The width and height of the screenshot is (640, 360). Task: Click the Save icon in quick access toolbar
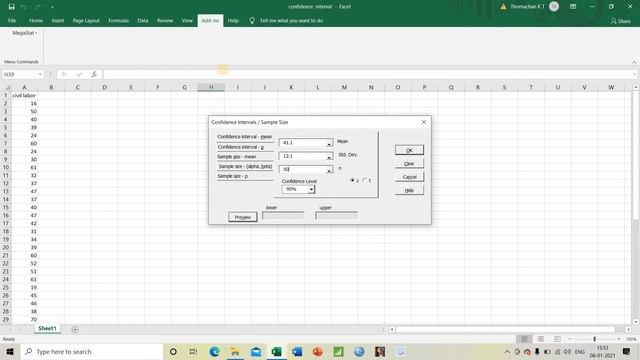click(x=11, y=7)
